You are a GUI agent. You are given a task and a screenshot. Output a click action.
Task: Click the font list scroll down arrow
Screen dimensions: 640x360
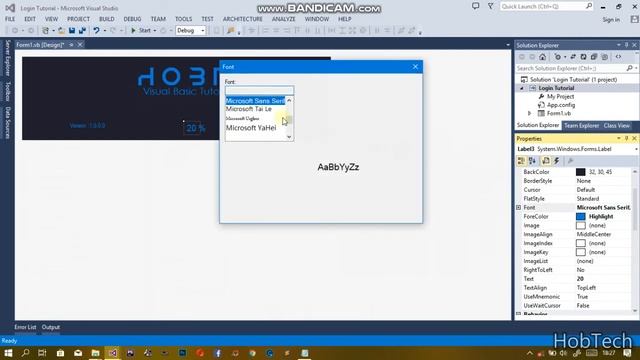coord(289,137)
